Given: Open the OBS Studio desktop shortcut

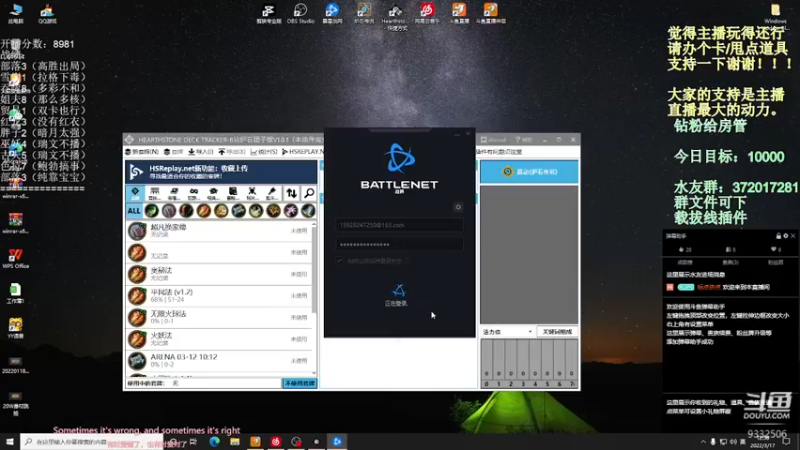Looking at the screenshot, I should click(300, 14).
